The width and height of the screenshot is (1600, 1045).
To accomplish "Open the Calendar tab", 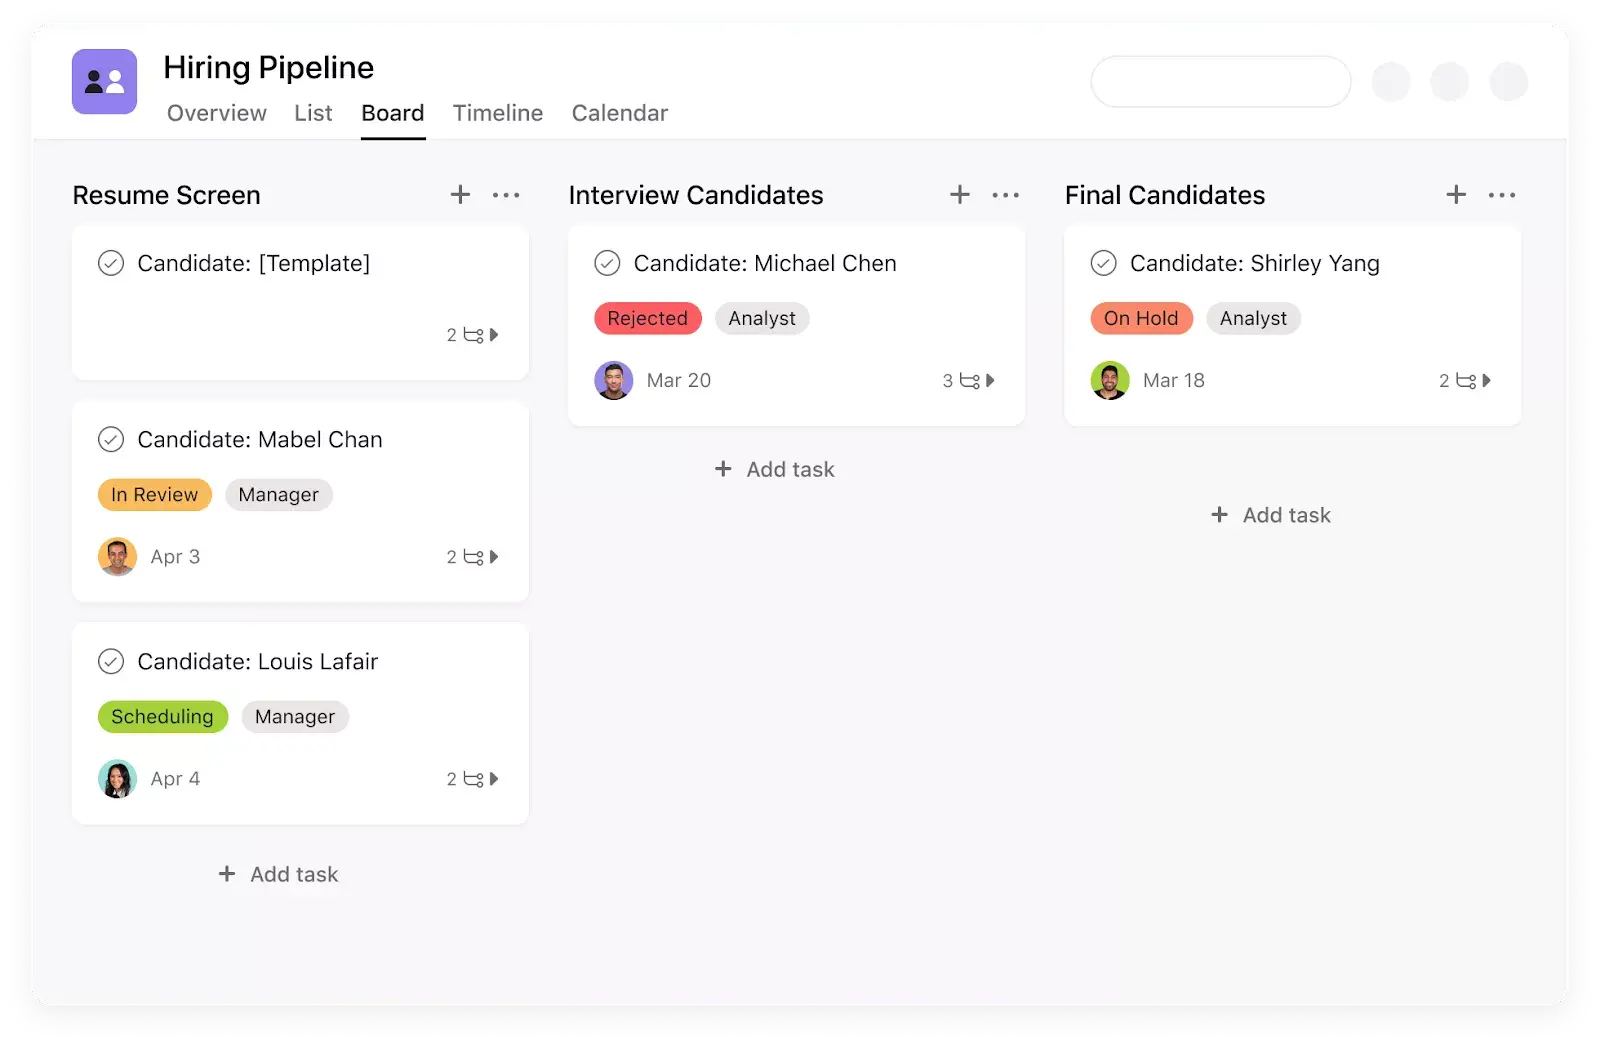I will coord(619,113).
